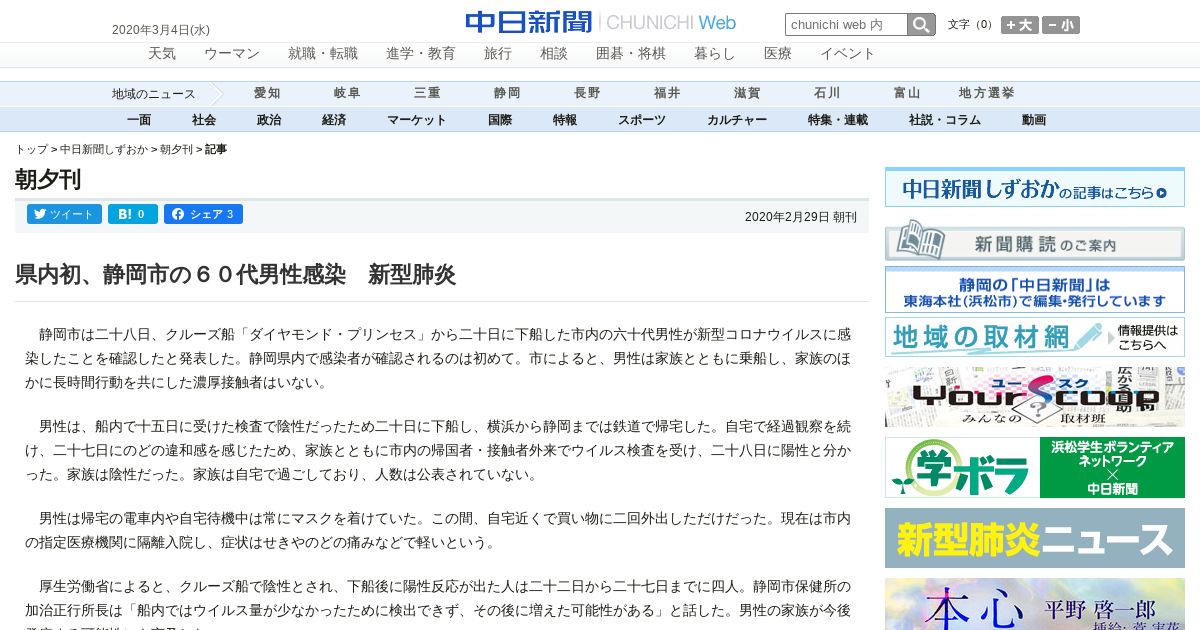Select 富山 regional news

coord(907,93)
